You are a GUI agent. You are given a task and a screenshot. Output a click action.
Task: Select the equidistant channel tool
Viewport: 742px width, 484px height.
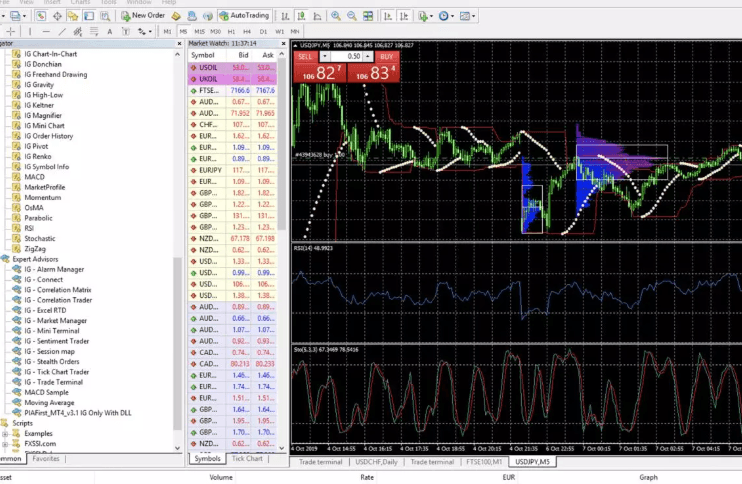(x=78, y=32)
